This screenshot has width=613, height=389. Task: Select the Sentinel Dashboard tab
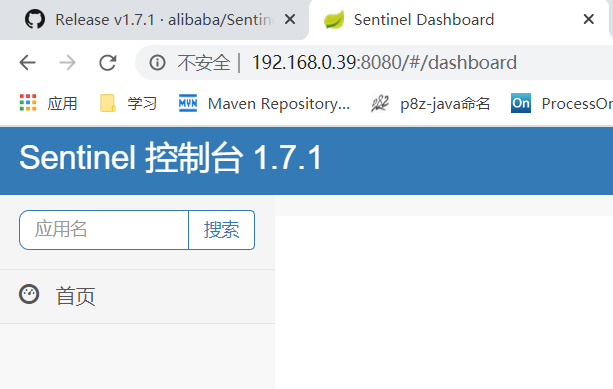click(x=423, y=20)
